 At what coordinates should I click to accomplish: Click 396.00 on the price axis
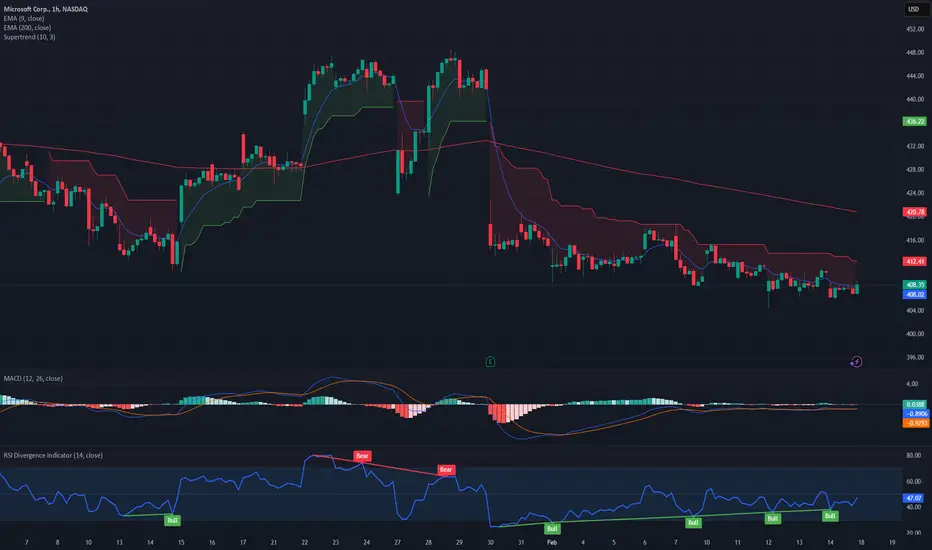click(915, 357)
